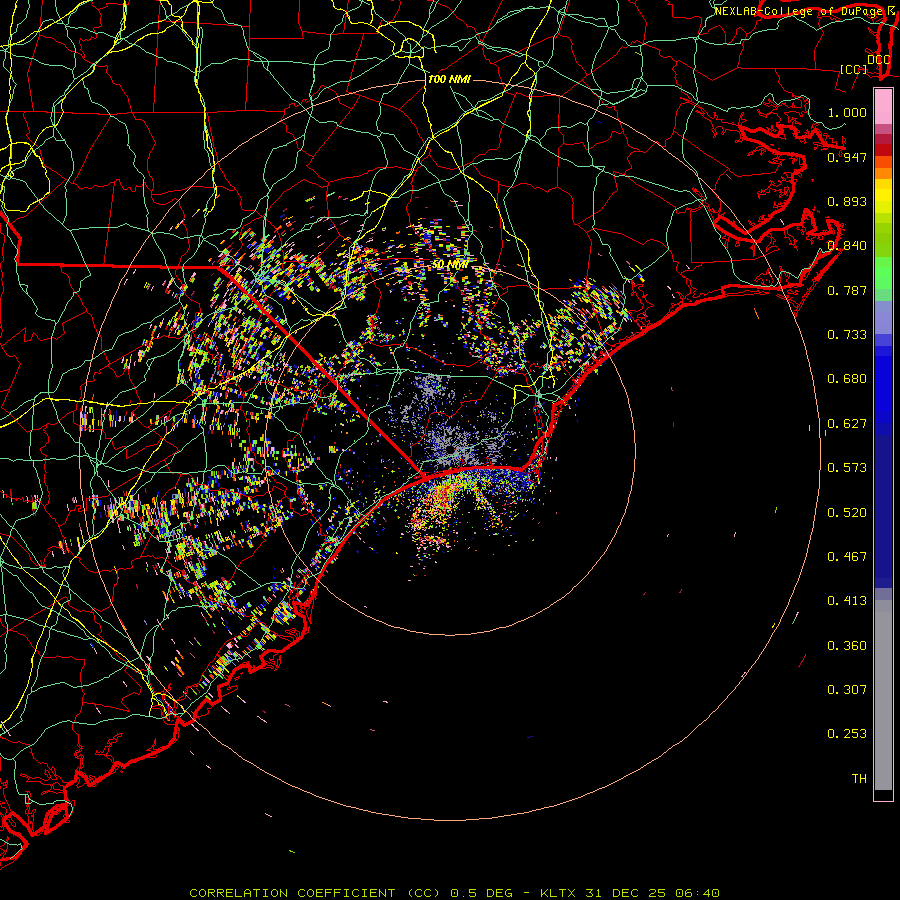Click the 50 NMI range ring label
The height and width of the screenshot is (900, 900).
point(449,264)
